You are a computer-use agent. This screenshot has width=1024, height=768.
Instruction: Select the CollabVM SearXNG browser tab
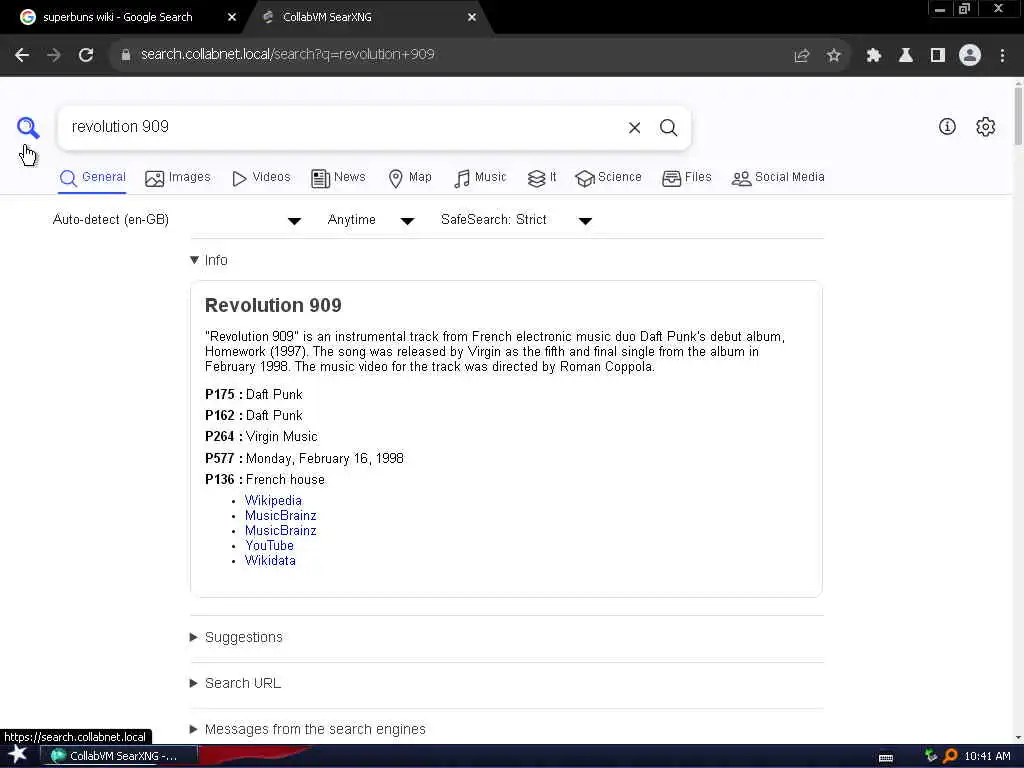(369, 18)
